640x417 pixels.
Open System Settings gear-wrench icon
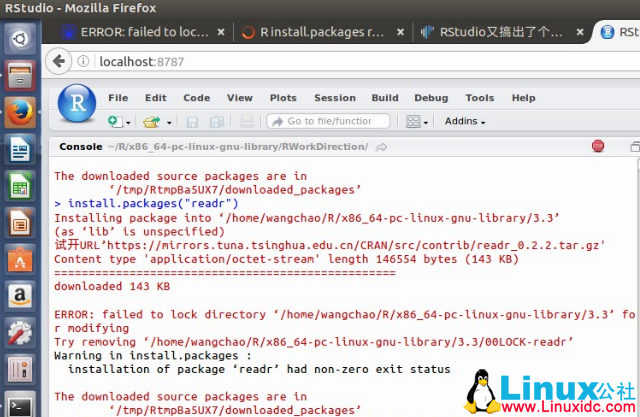(20, 333)
